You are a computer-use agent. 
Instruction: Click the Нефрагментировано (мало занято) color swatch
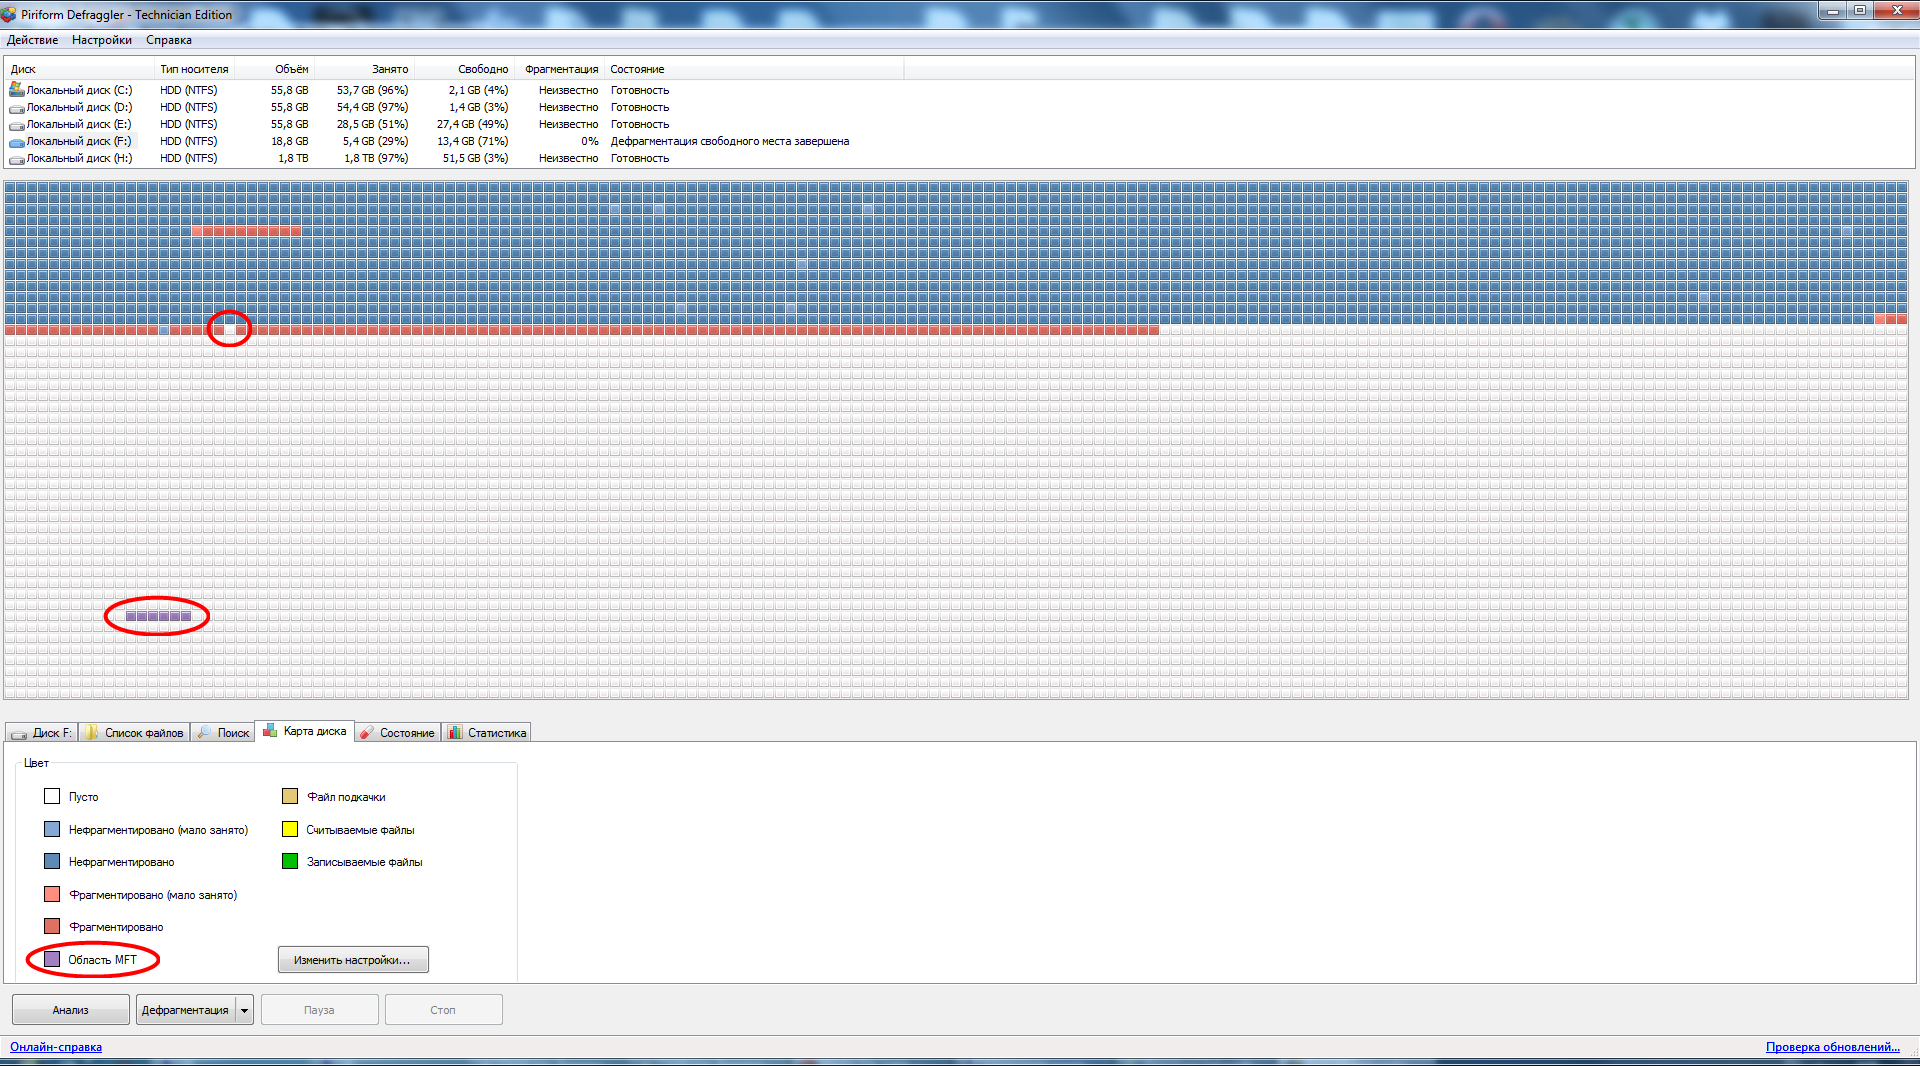(x=52, y=829)
